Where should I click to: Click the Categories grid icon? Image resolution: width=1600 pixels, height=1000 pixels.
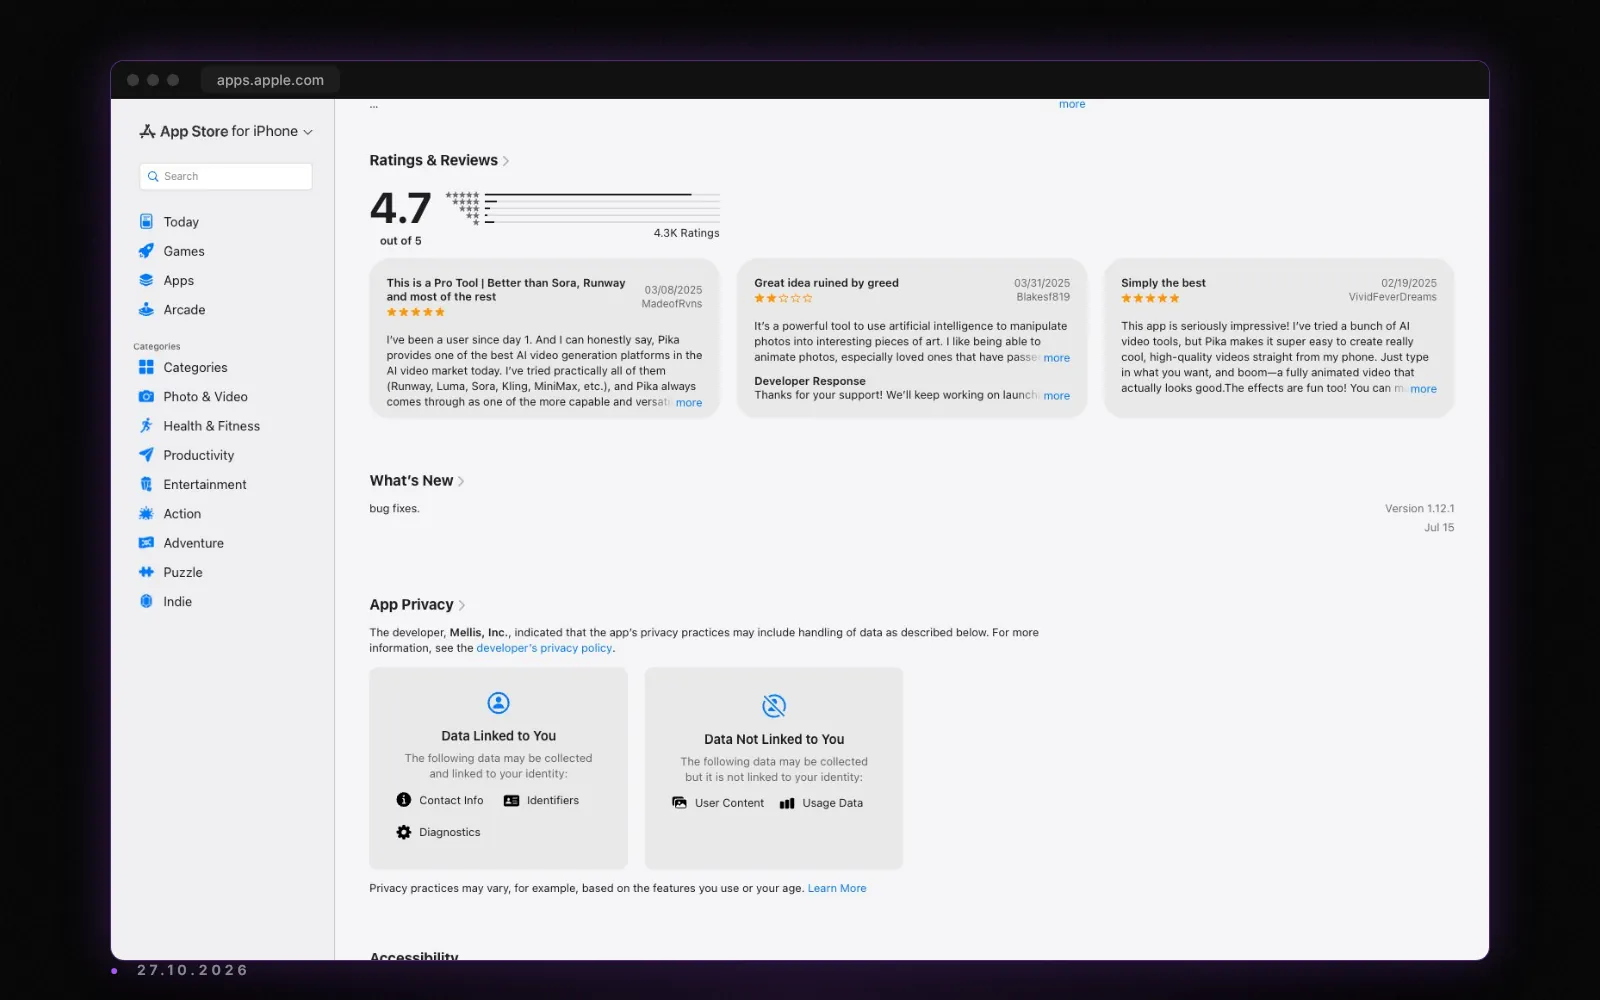pos(146,367)
